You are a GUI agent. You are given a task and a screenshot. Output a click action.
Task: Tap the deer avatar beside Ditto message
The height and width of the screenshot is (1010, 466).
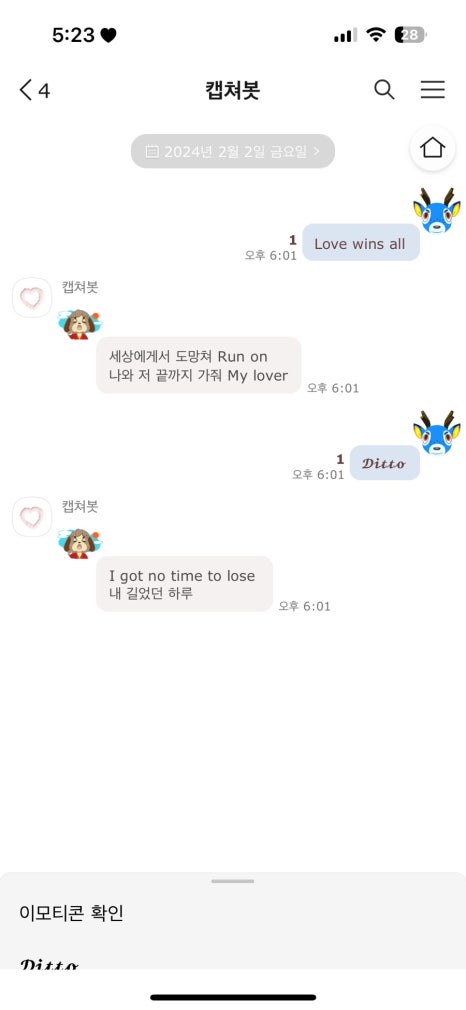(436, 433)
